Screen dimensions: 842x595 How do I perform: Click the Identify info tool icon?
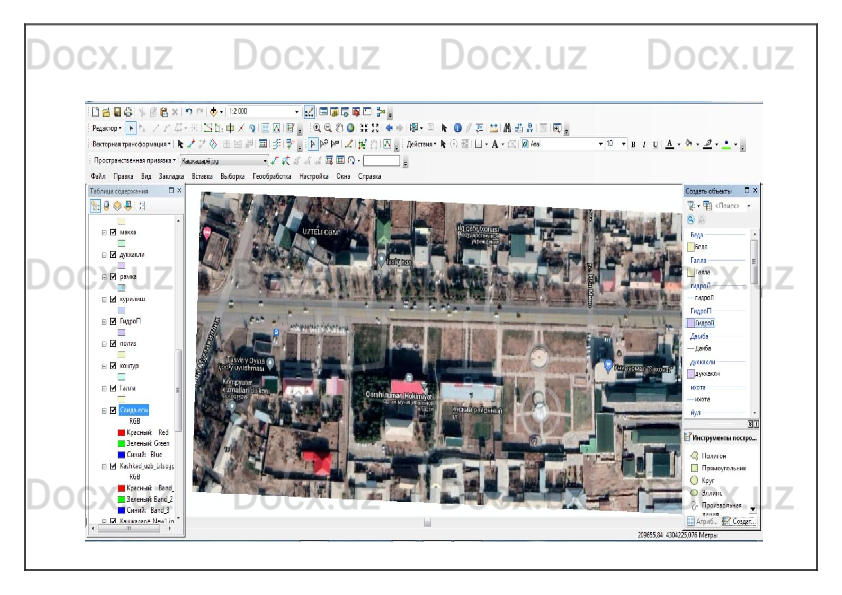coord(457,128)
